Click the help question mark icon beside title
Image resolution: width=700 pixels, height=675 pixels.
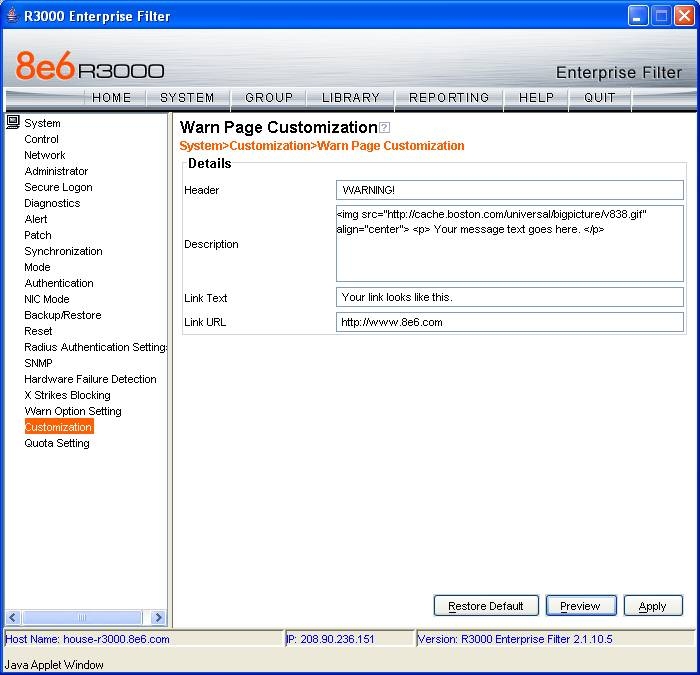coord(385,128)
